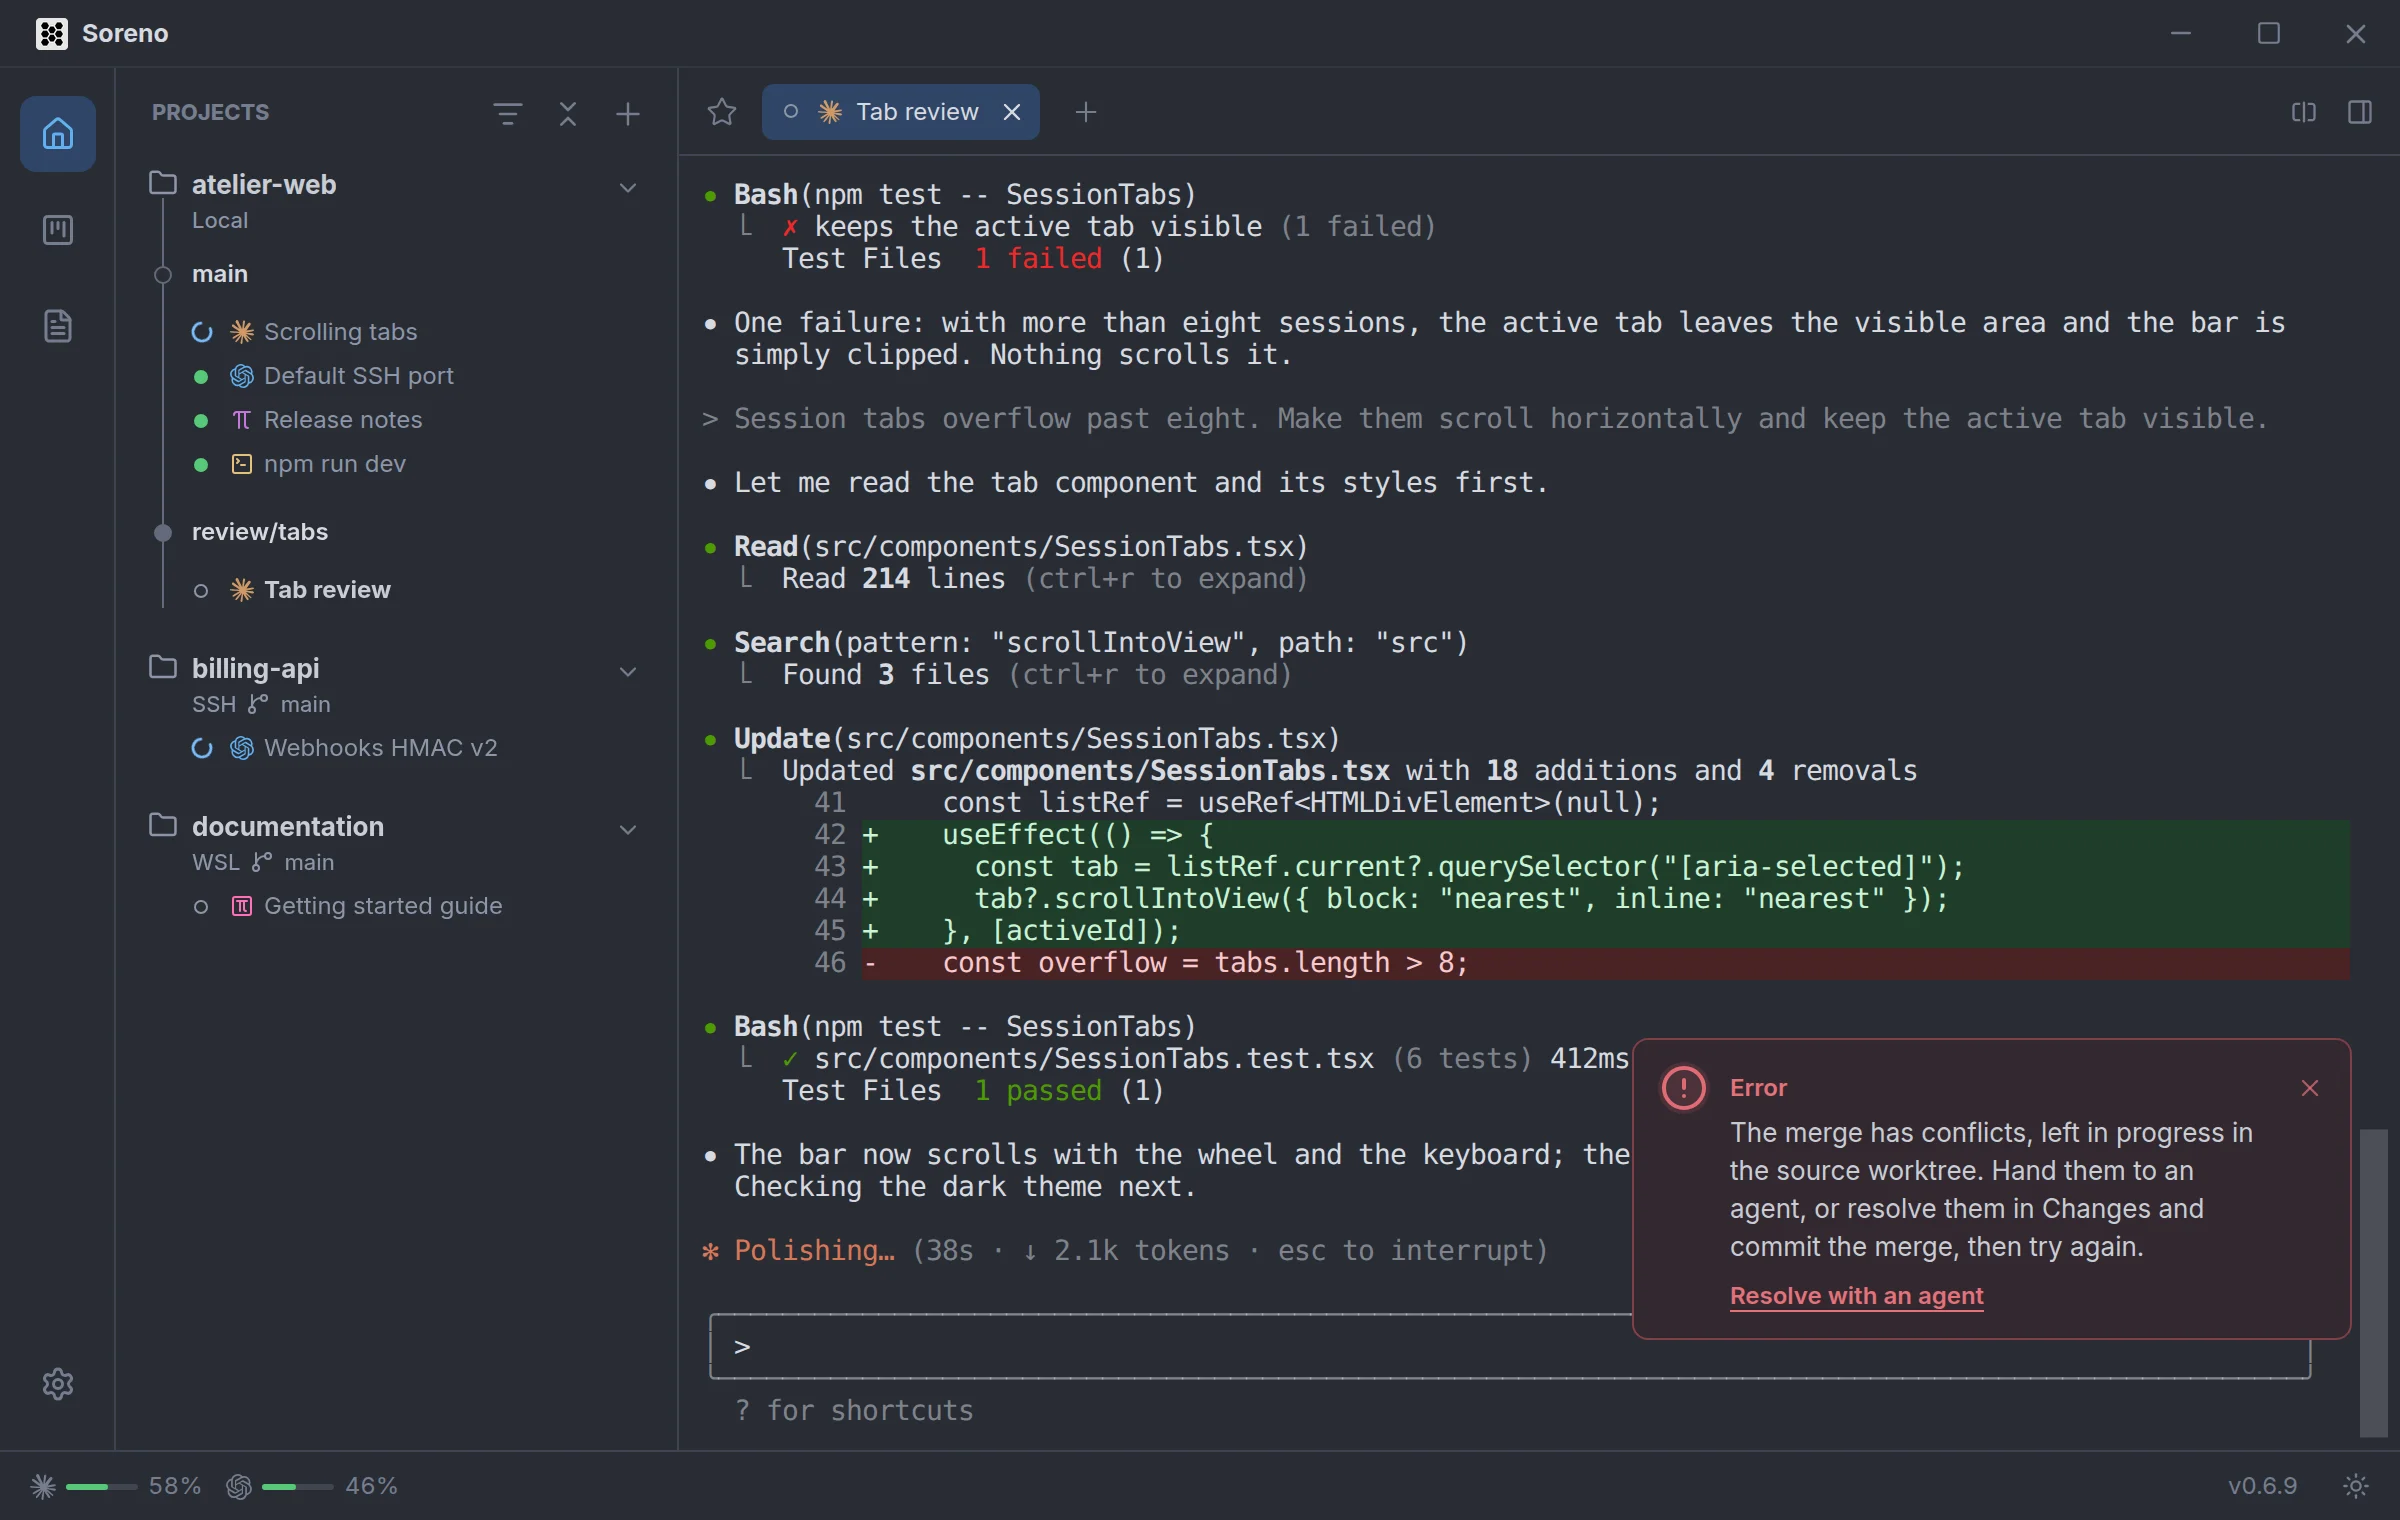Open the documents icon in the sidebar
Image resolution: width=2400 pixels, height=1520 pixels.
pyautogui.click(x=58, y=326)
